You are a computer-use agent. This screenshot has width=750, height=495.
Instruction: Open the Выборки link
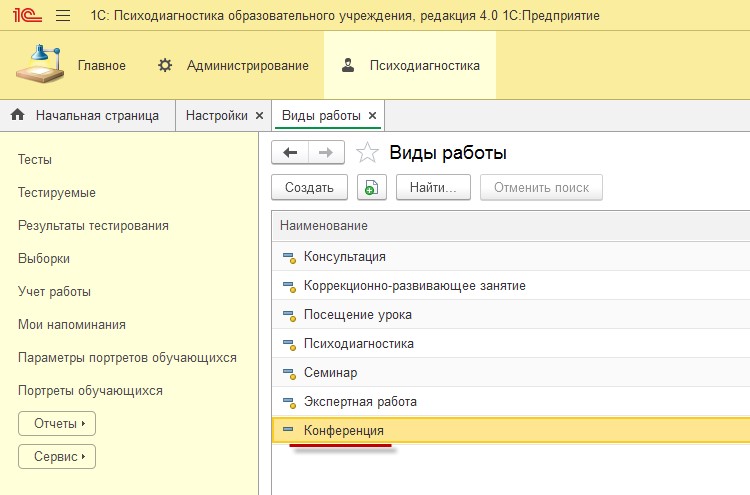[44, 258]
